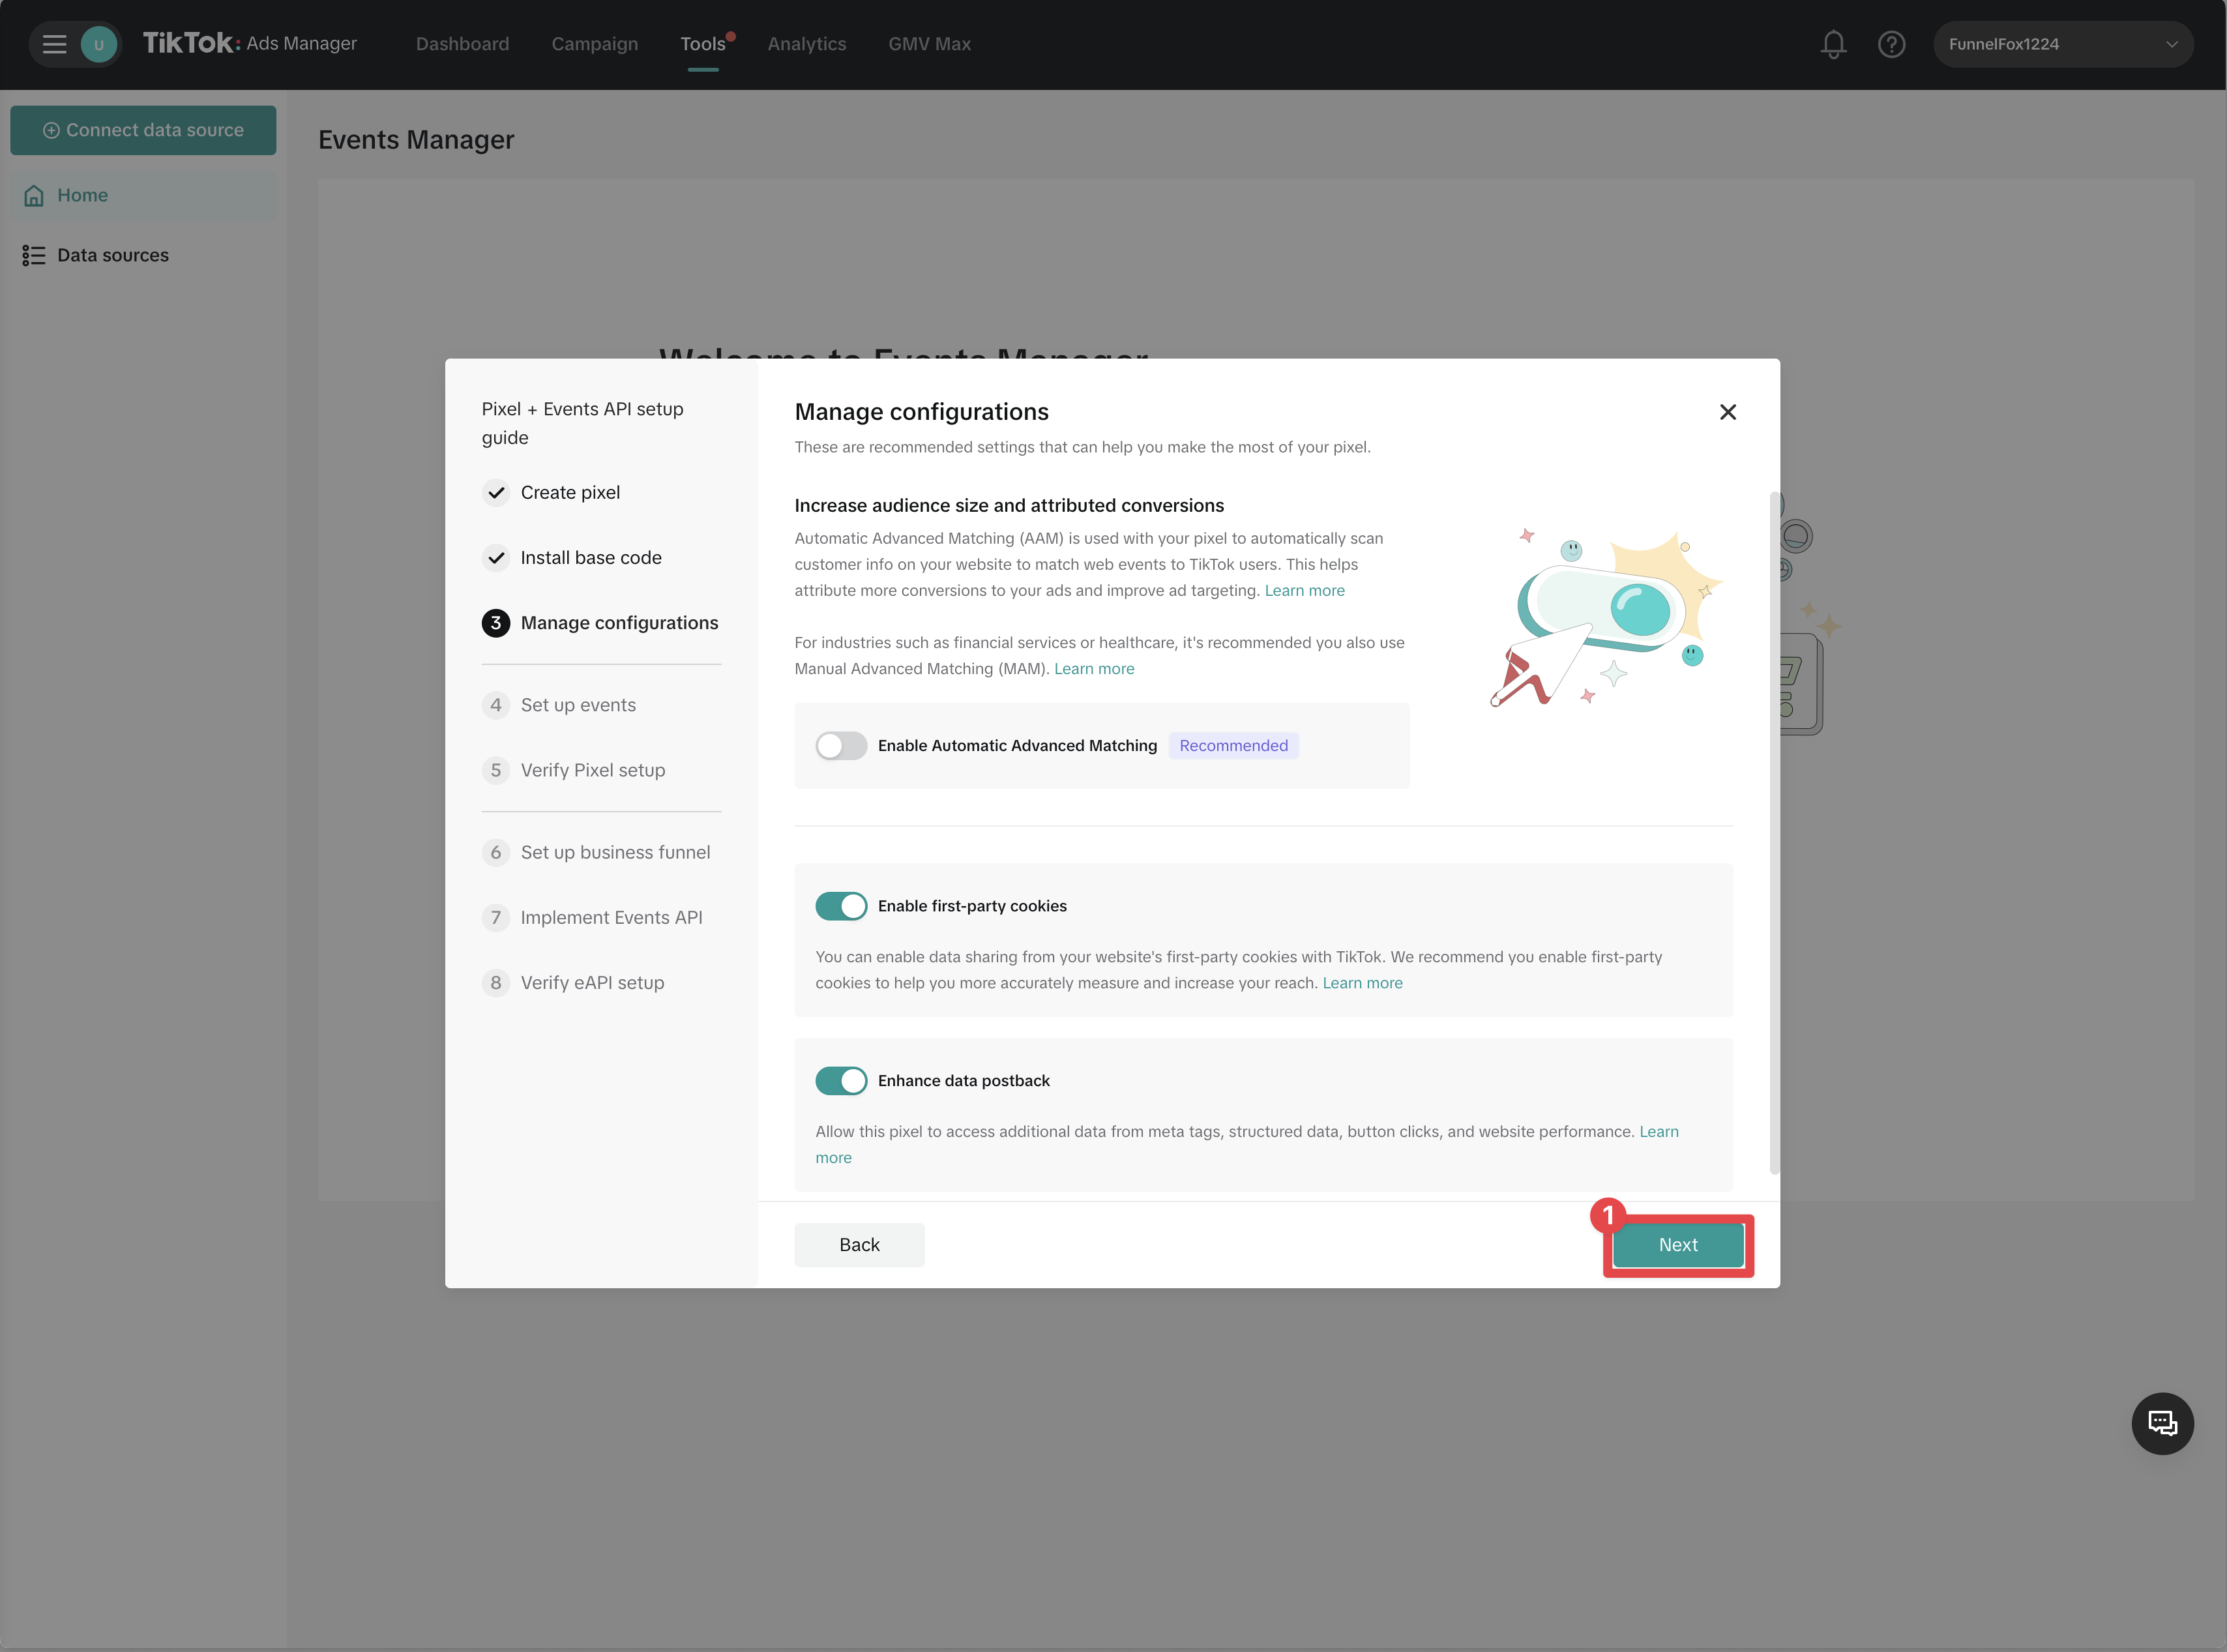The height and width of the screenshot is (1652, 2227).
Task: Disable first-party cookies toggle
Action: tap(840, 906)
